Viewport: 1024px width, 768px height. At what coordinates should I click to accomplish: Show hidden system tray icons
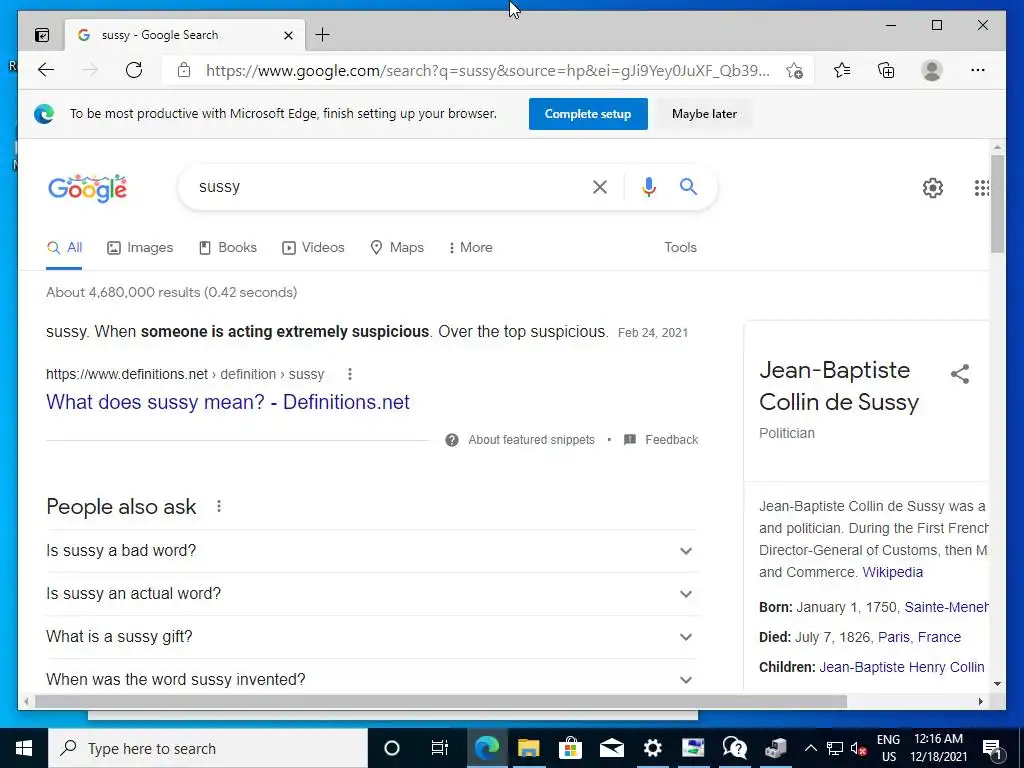click(810, 748)
